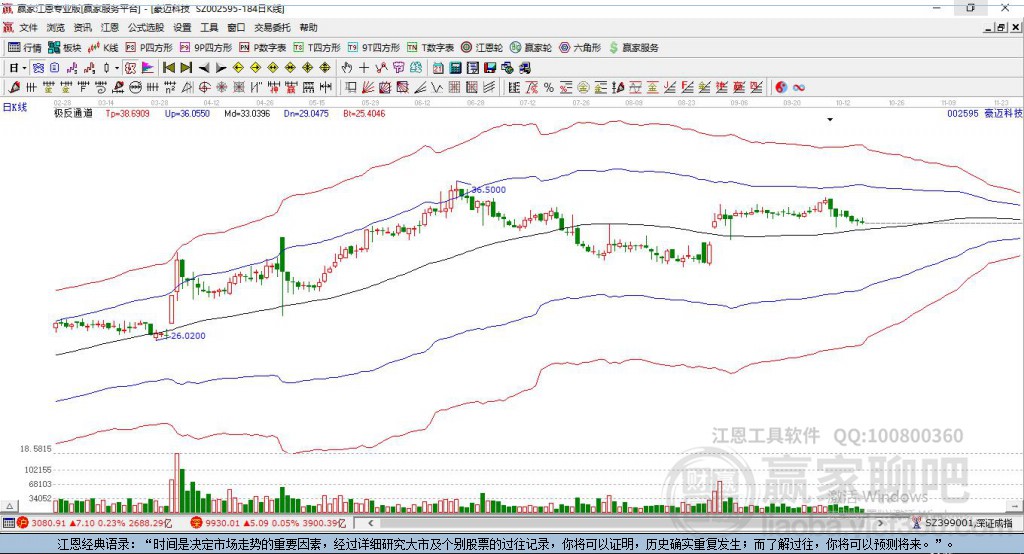Click the 002595 stock code label
The width and height of the screenshot is (1024, 554).
(963, 113)
